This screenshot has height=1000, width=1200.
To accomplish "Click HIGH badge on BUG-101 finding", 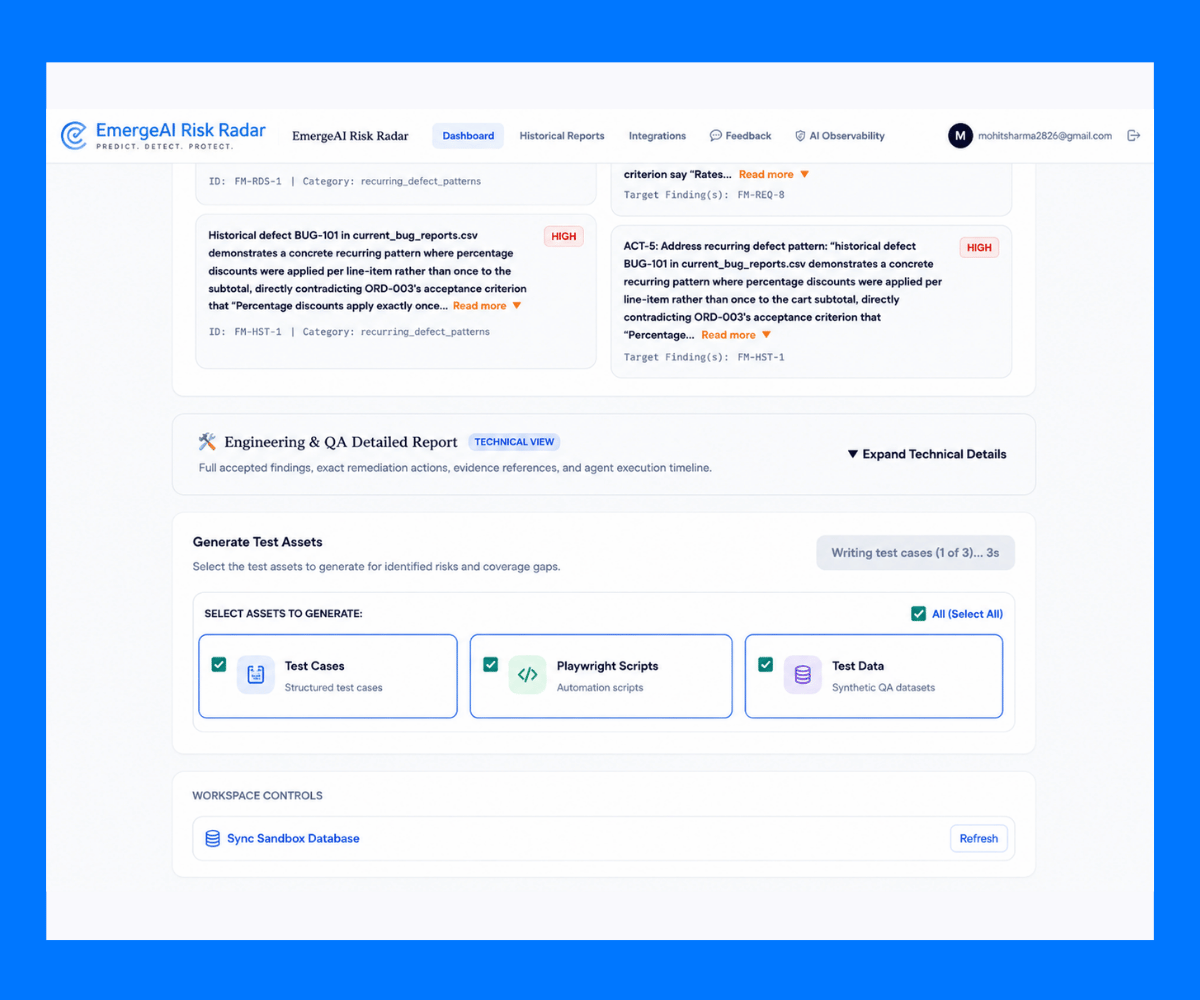I will pyautogui.click(x=564, y=237).
